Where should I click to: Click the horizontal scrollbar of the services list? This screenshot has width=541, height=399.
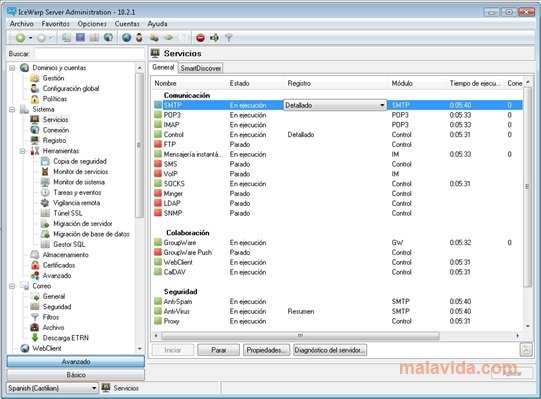point(300,335)
